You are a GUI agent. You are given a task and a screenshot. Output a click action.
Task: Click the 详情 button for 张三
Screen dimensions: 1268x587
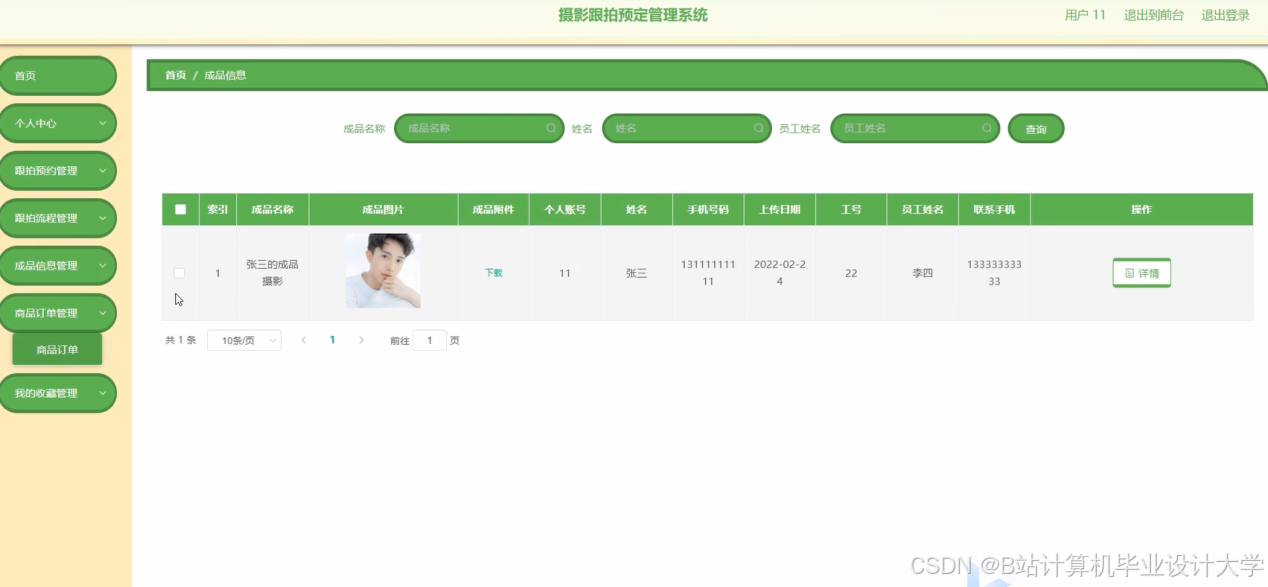(1141, 273)
